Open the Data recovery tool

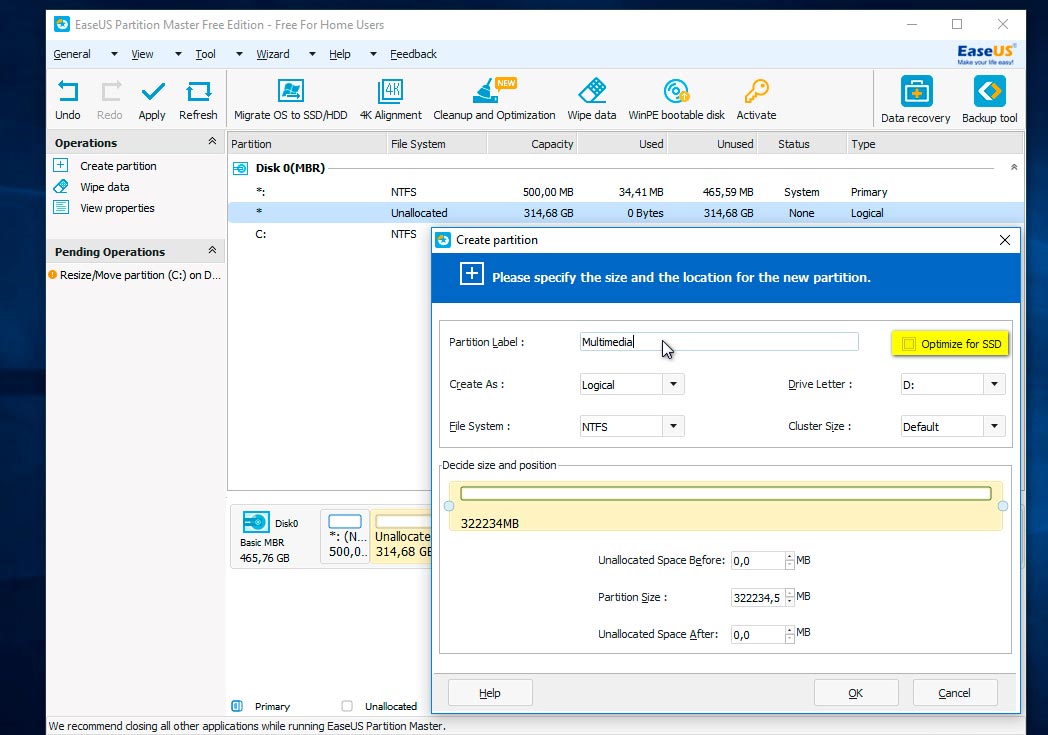pyautogui.click(x=916, y=92)
